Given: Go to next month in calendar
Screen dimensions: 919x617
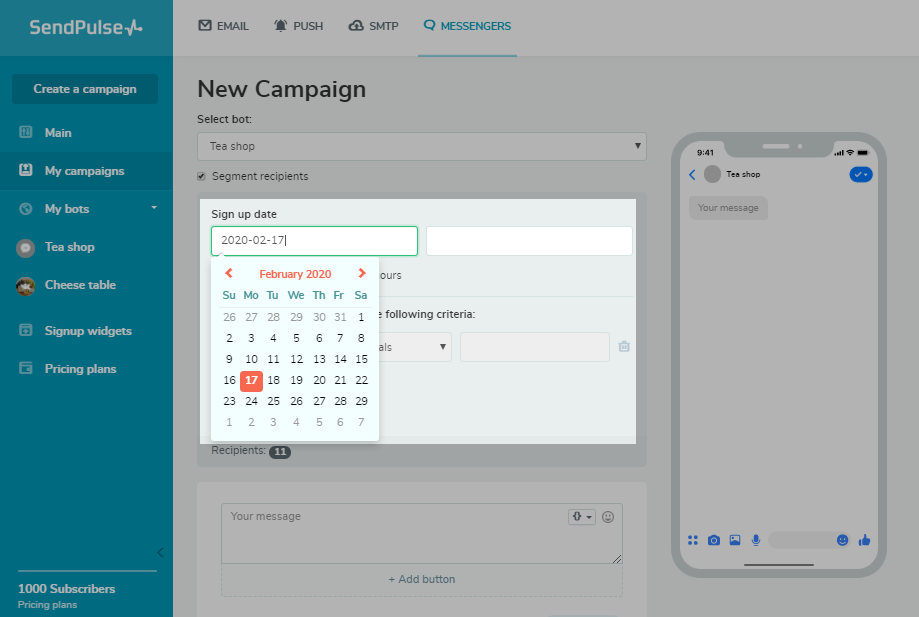Looking at the screenshot, I should pyautogui.click(x=362, y=273).
